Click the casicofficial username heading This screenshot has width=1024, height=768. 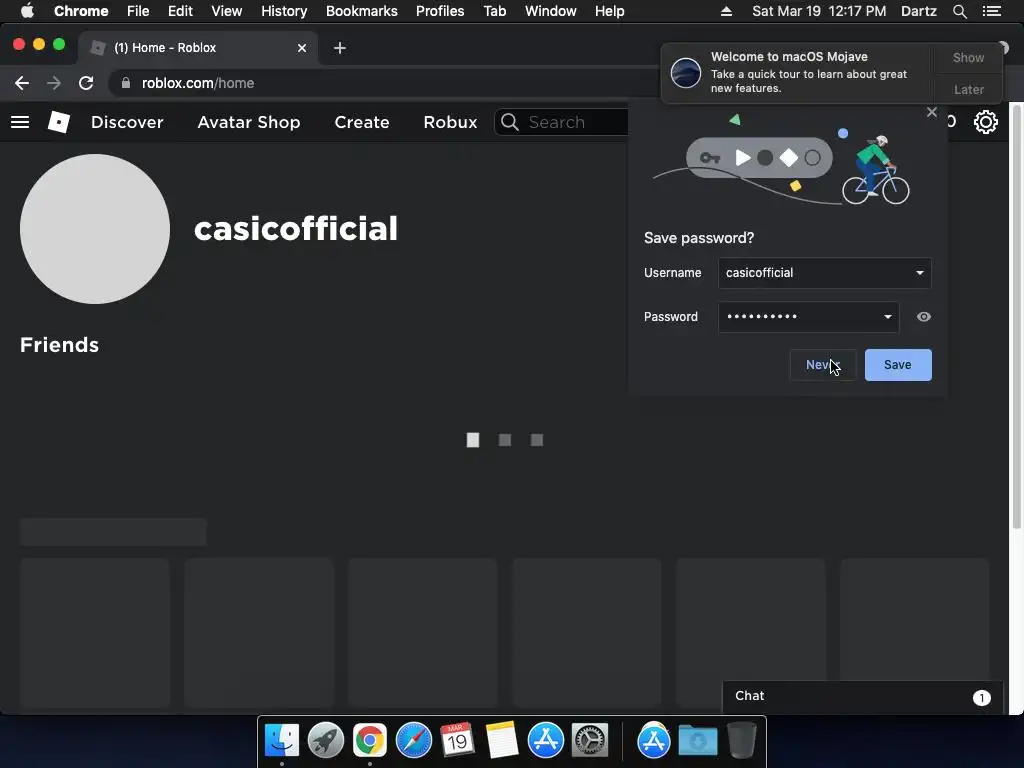pyautogui.click(x=296, y=229)
